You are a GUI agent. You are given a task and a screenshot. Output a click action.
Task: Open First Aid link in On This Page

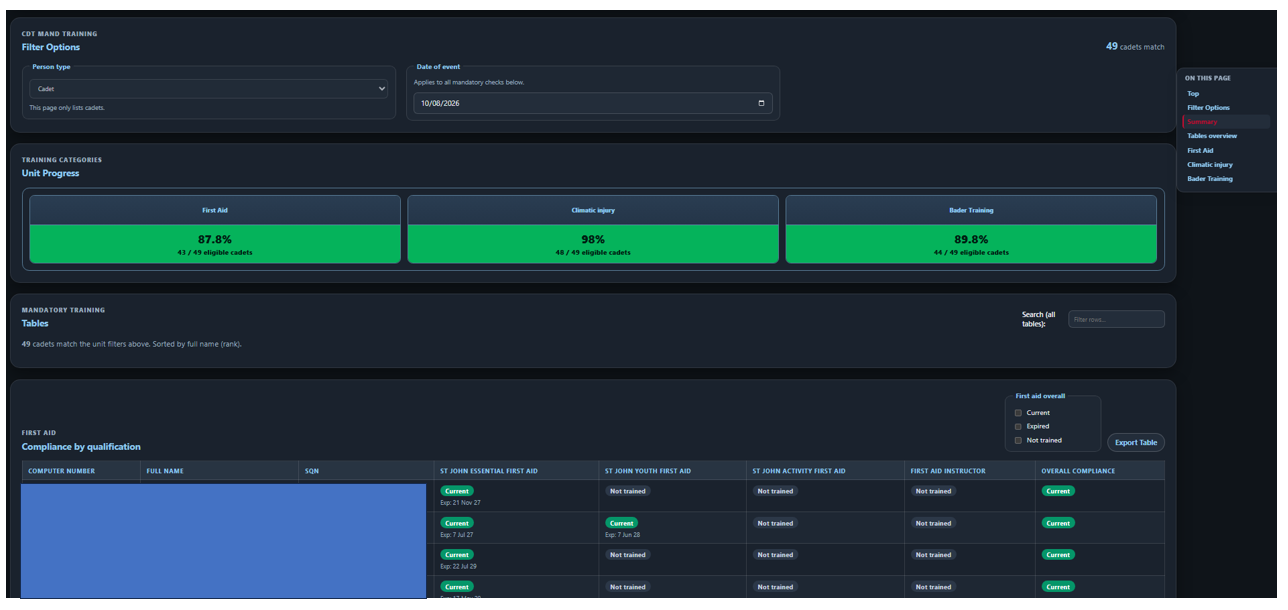(x=1200, y=151)
